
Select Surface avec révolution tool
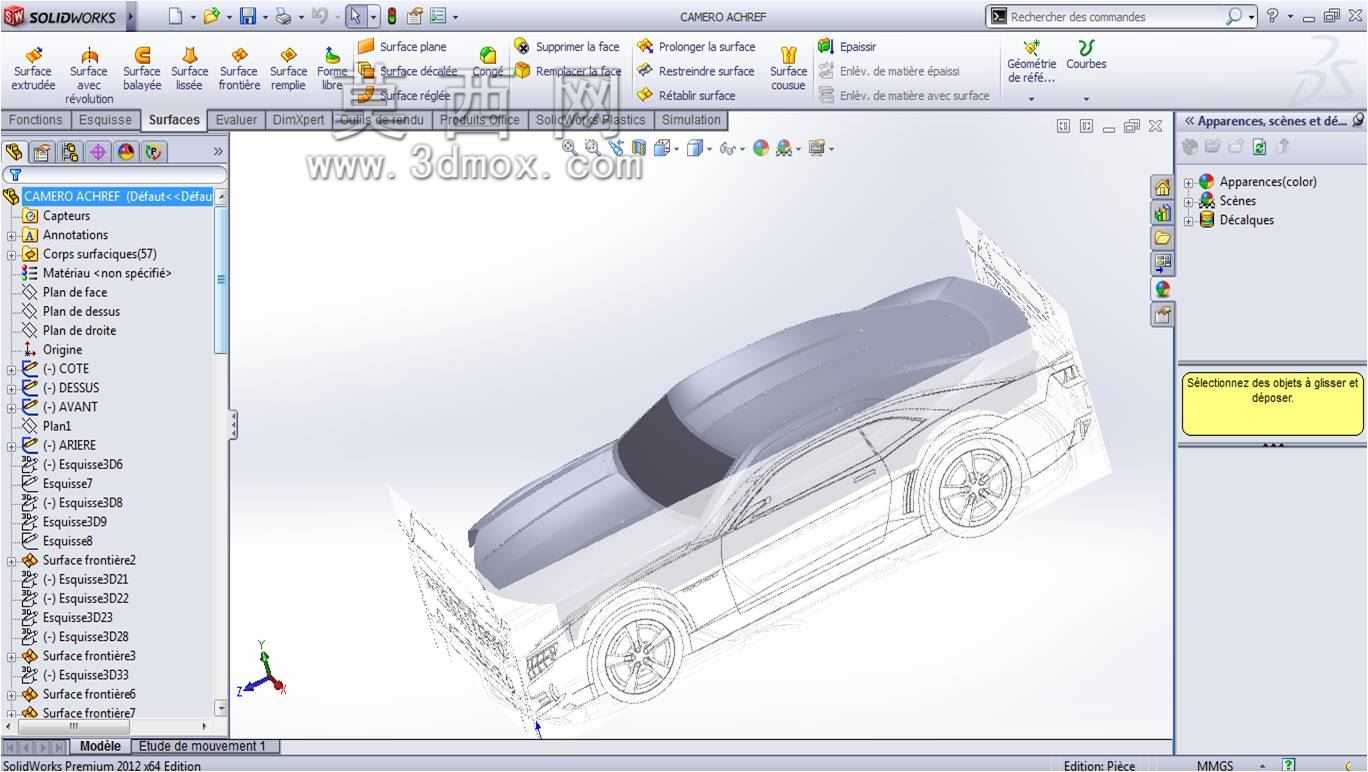pyautogui.click(x=88, y=76)
